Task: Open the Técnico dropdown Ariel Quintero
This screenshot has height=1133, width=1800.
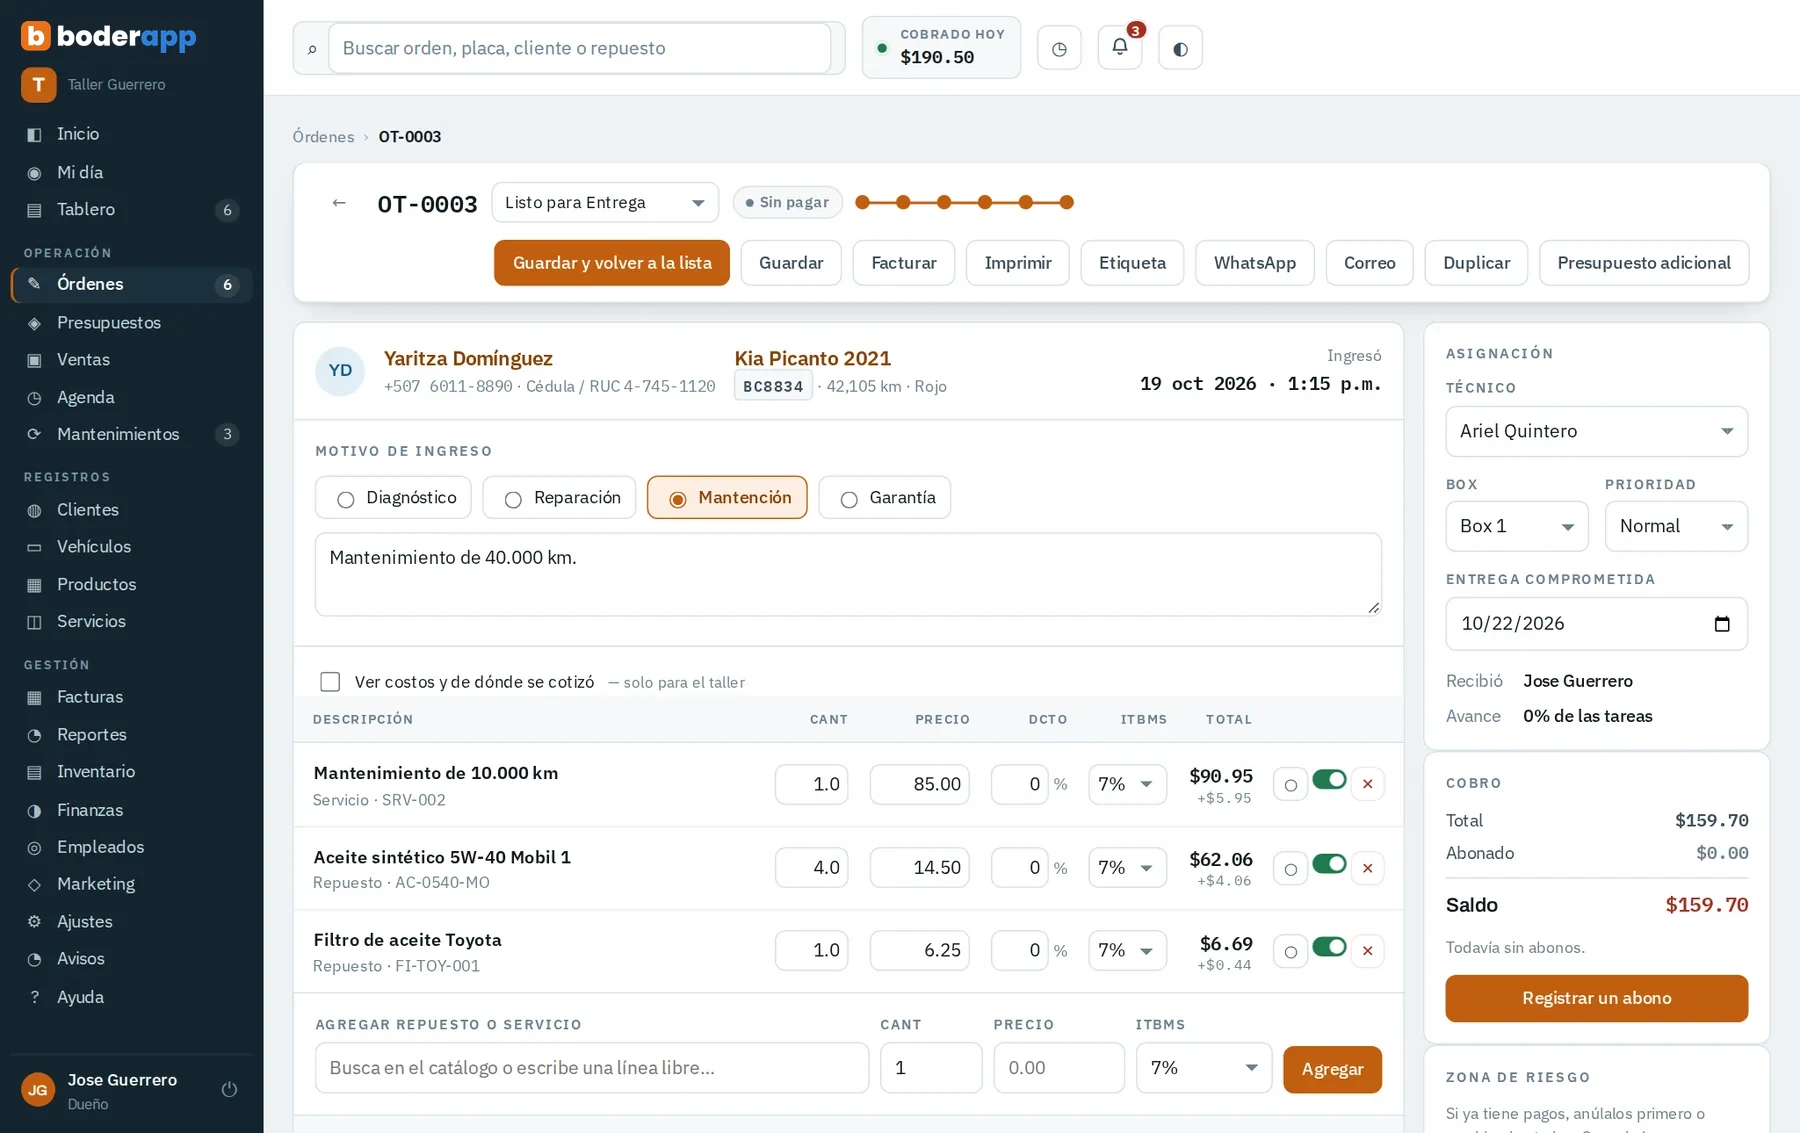Action: point(1596,432)
